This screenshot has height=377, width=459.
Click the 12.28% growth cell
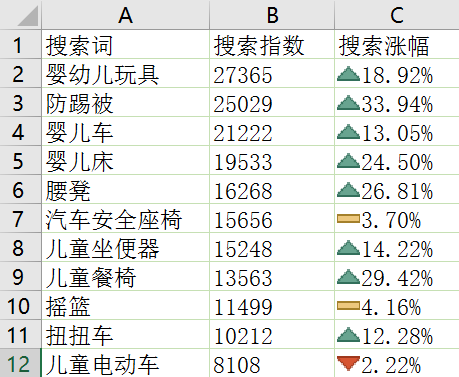[x=397, y=334]
